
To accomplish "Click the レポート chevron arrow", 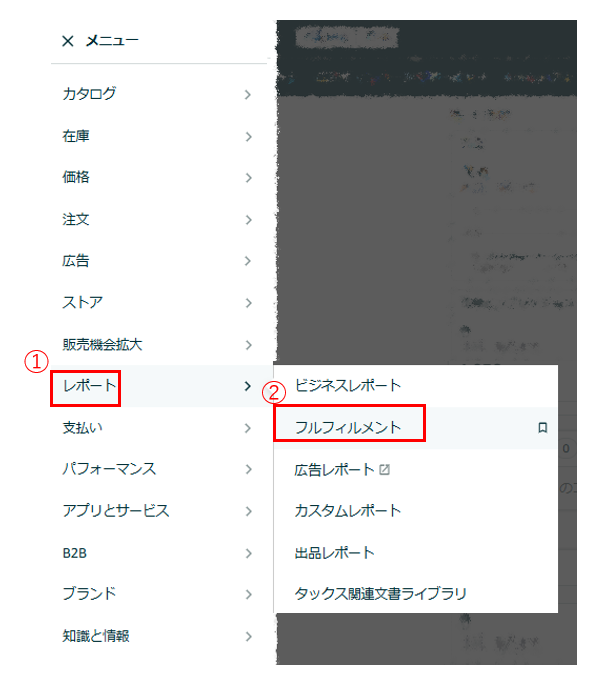I will [248, 386].
